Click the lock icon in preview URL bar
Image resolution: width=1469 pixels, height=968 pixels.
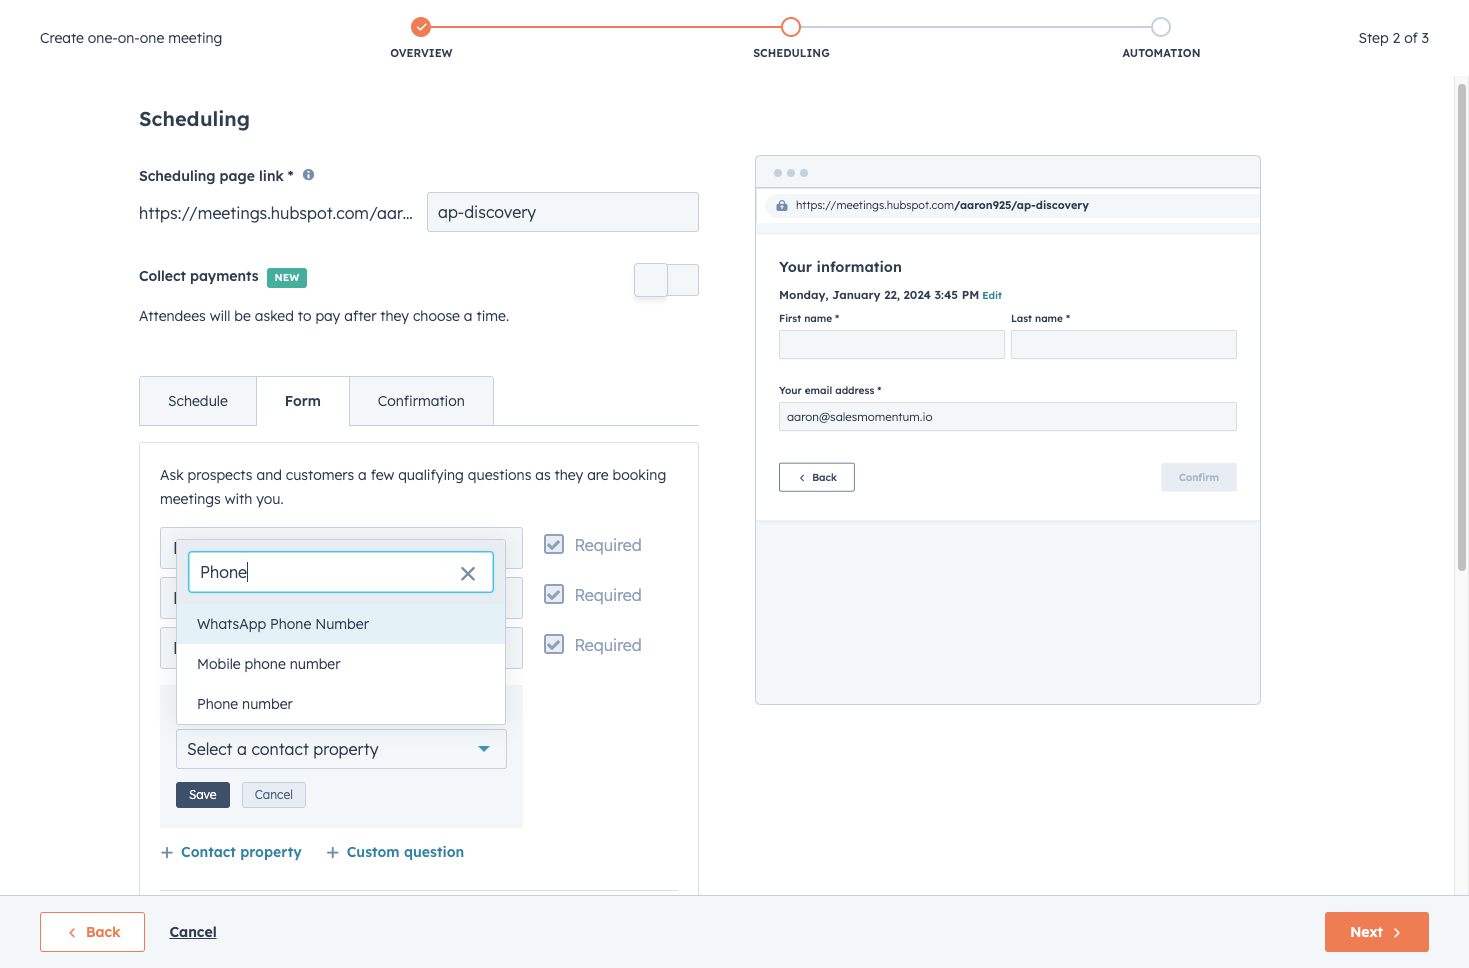(x=782, y=205)
